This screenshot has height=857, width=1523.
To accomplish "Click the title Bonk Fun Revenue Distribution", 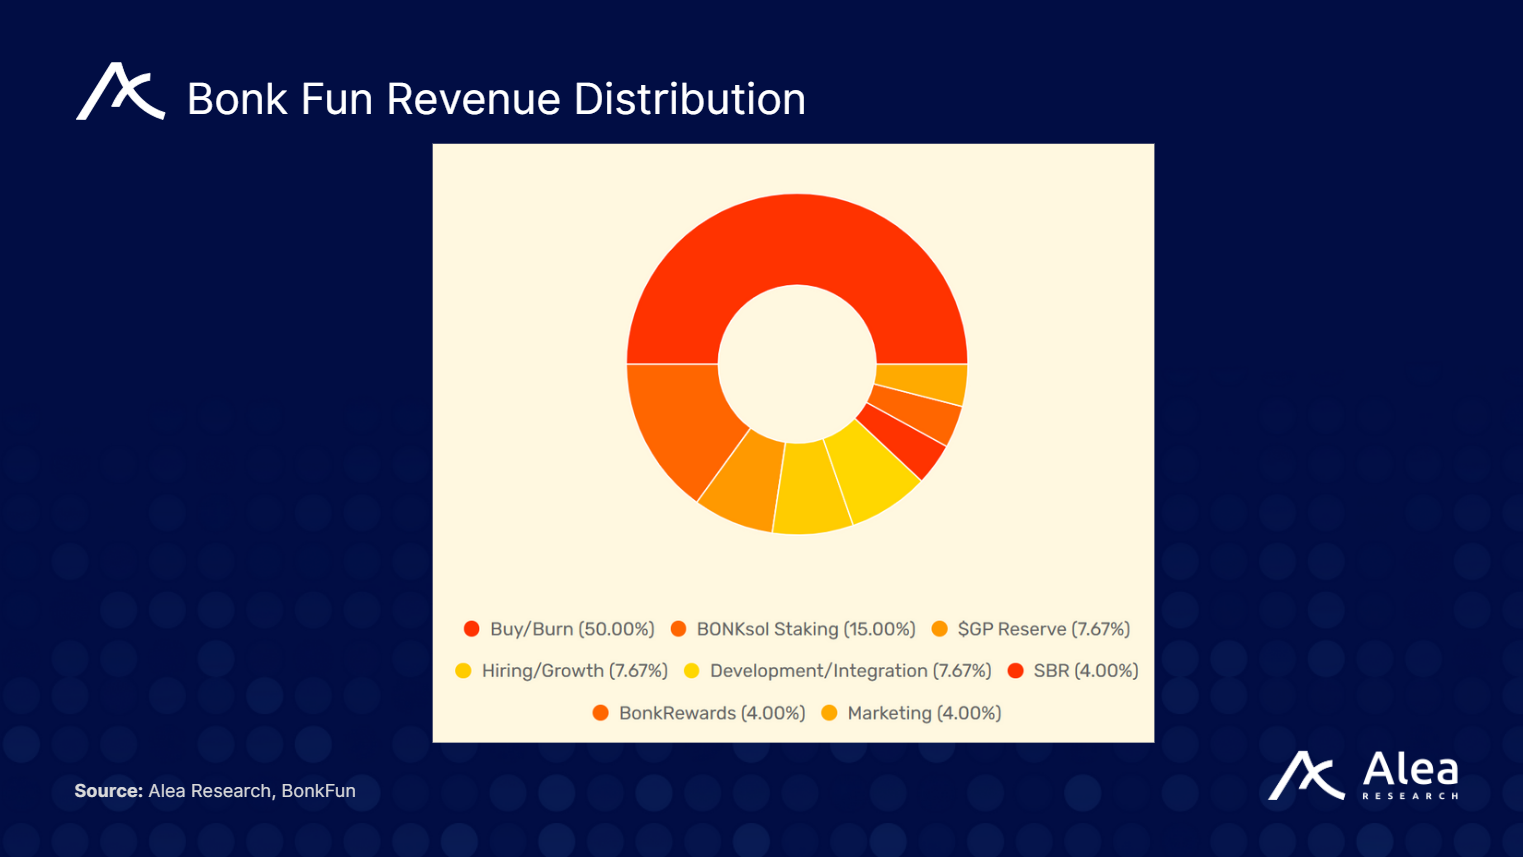I will click(x=494, y=99).
